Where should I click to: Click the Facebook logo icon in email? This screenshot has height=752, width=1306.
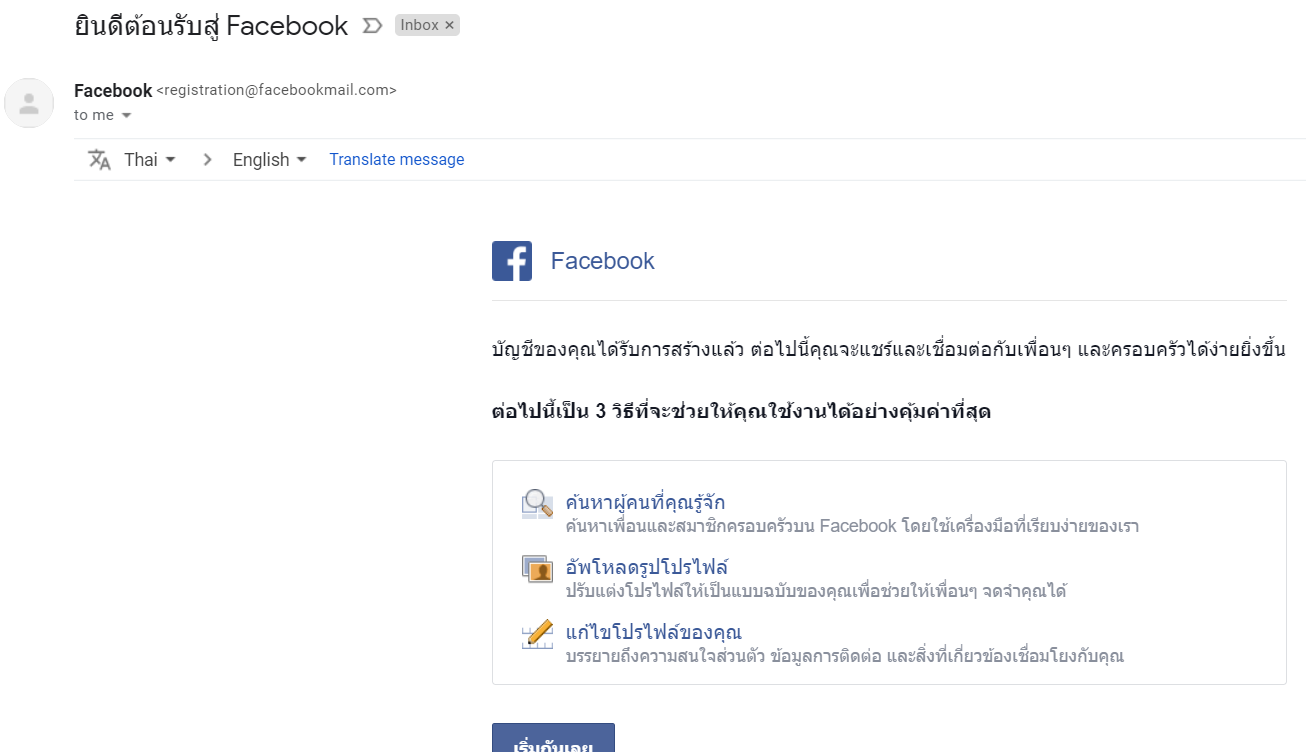(511, 261)
